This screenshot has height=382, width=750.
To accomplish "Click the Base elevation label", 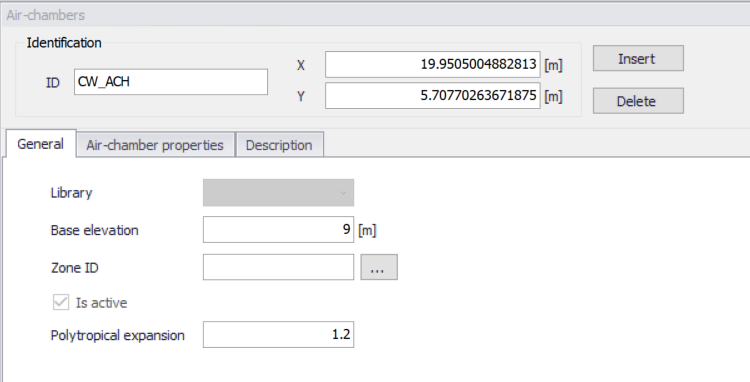I will click(x=95, y=230).
